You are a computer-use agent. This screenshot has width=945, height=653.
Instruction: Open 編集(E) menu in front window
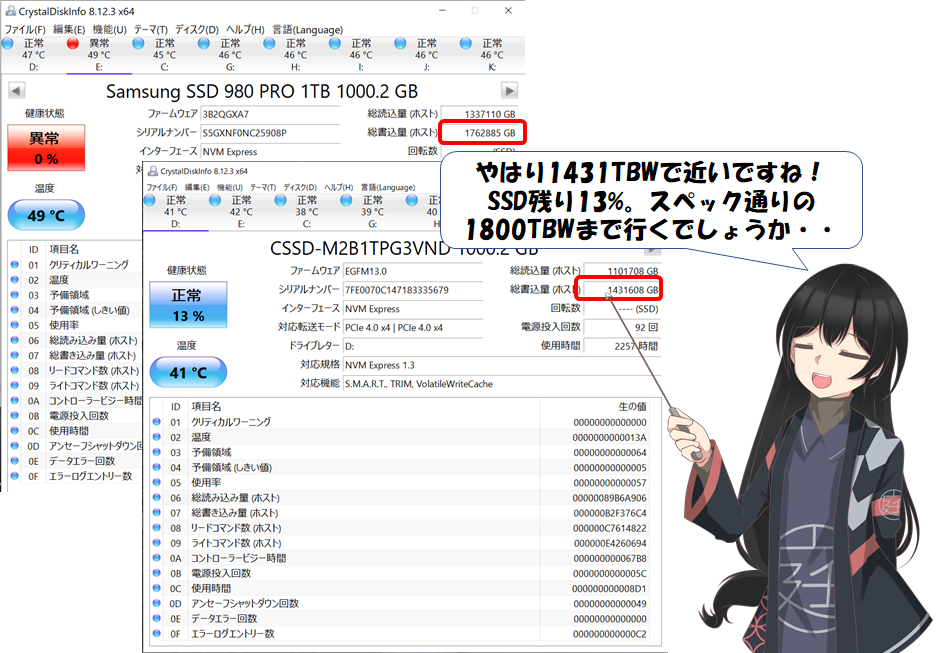coord(196,188)
